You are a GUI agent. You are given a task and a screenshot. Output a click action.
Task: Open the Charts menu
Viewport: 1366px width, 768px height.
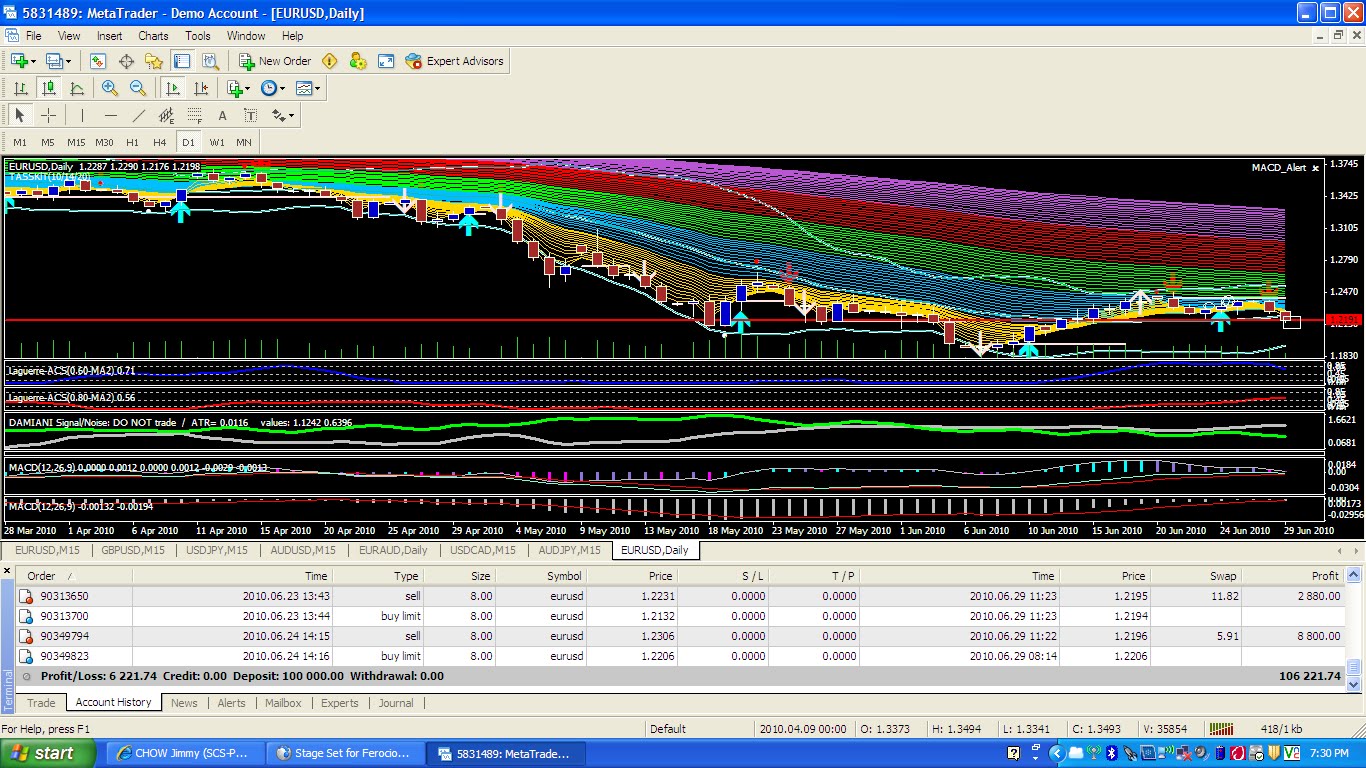point(153,35)
